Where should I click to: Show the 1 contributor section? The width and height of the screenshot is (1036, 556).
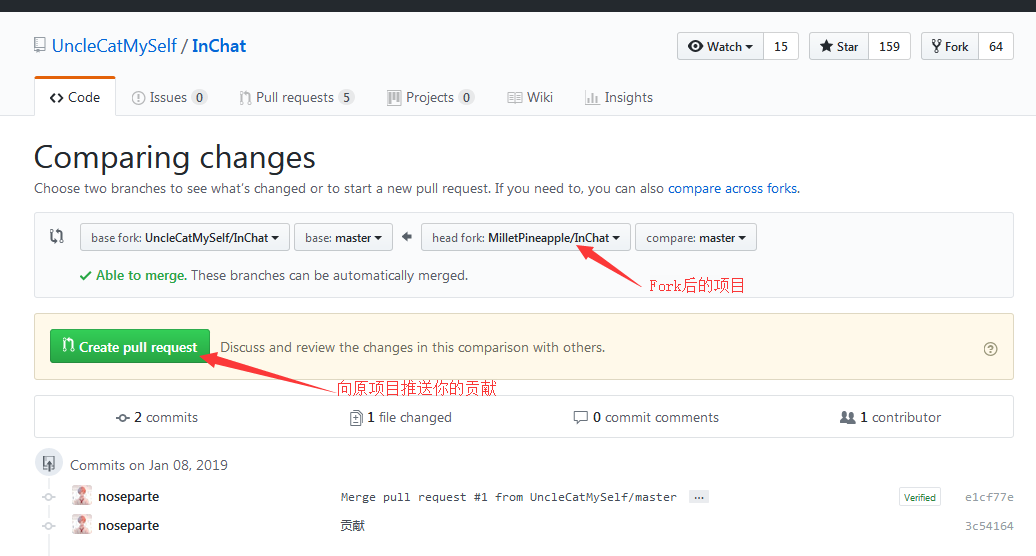[x=890, y=417]
